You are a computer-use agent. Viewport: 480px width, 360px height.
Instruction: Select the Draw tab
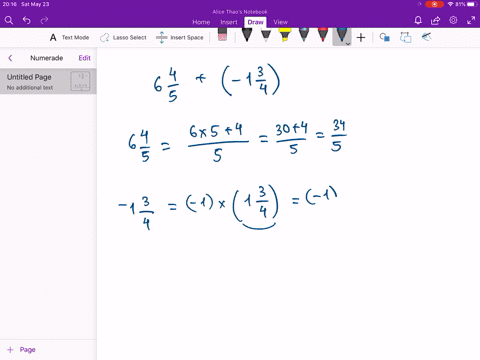[255, 22]
